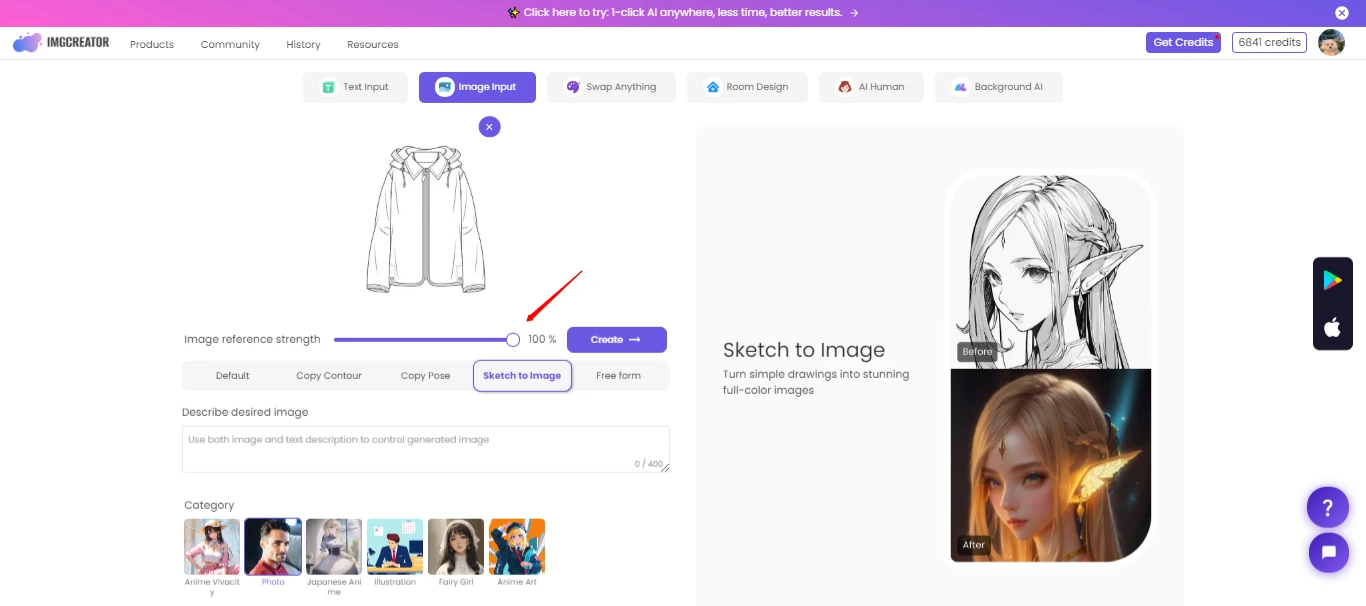
Task: Open the chat support bubble
Action: pos(1328,552)
